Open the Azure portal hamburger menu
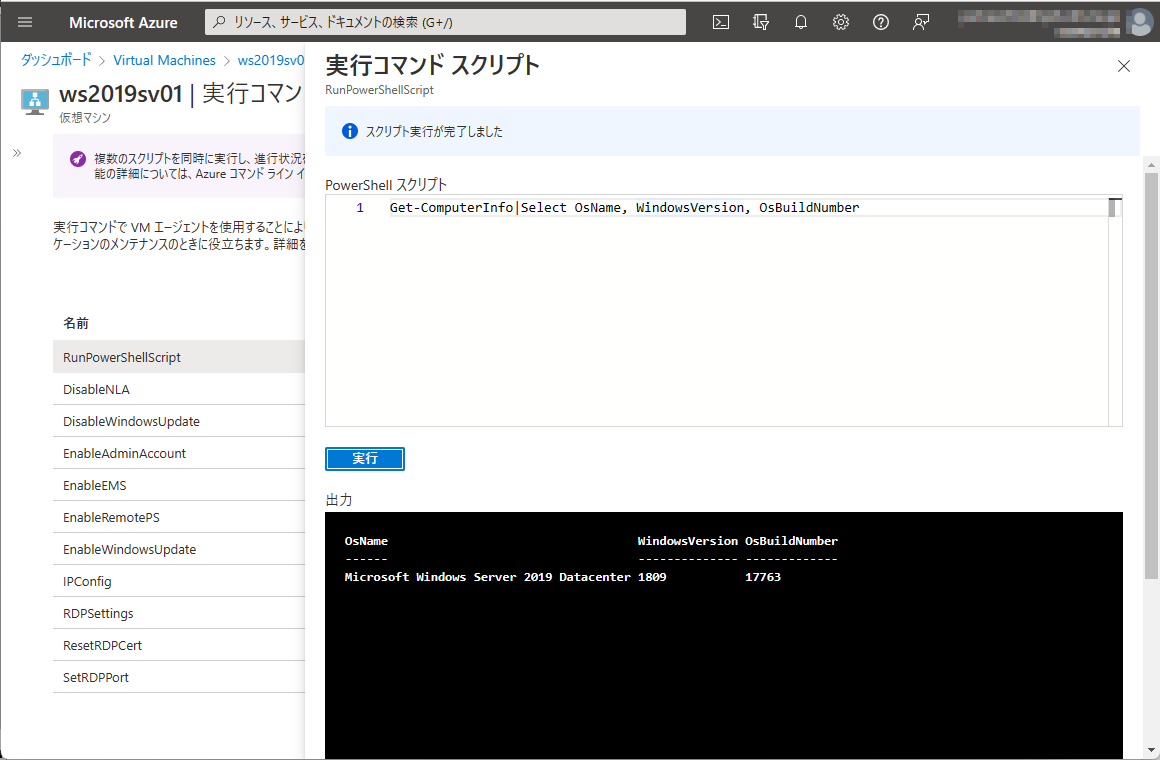 point(24,21)
